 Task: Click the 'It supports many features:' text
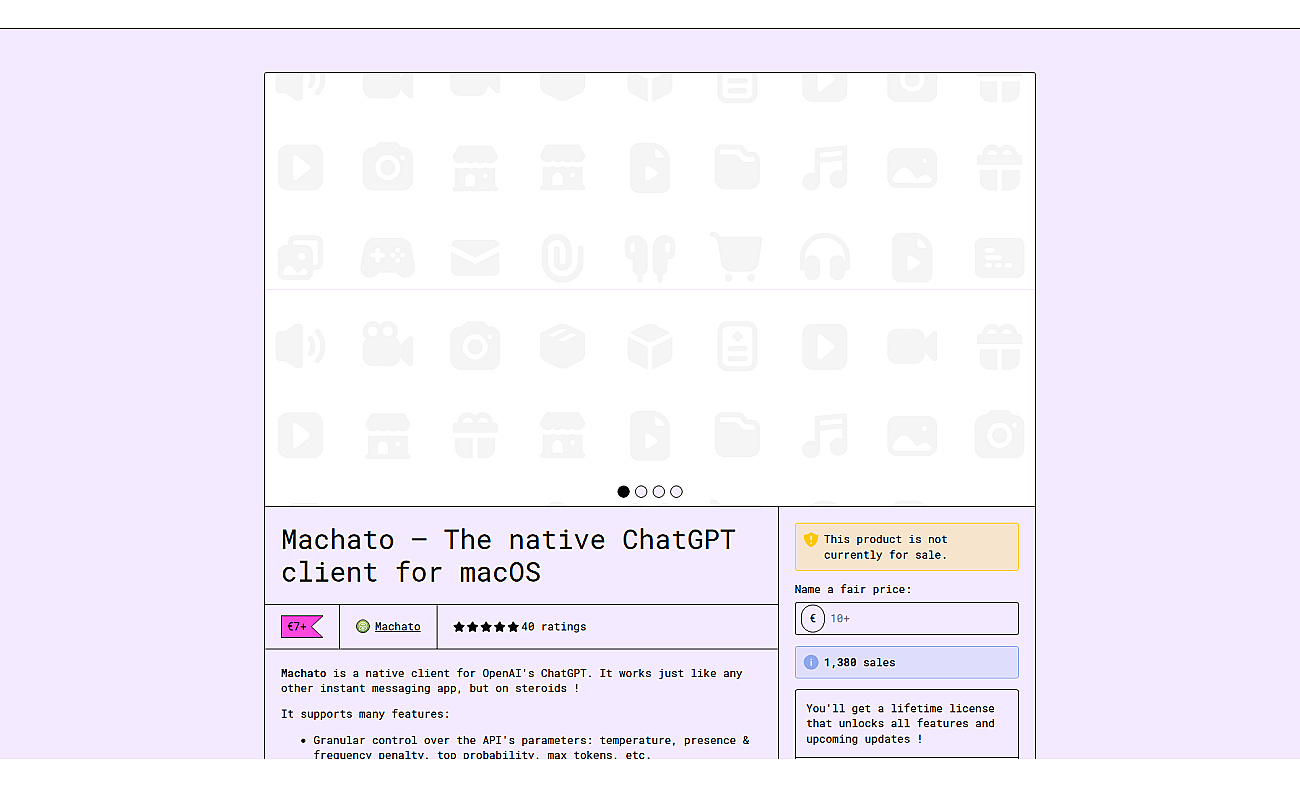pos(365,714)
